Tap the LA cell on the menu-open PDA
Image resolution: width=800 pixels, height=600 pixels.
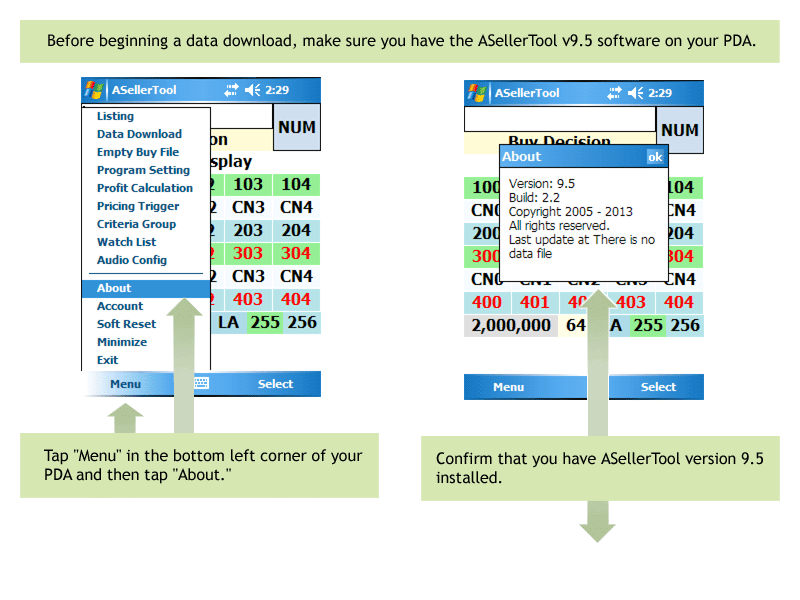pos(229,322)
